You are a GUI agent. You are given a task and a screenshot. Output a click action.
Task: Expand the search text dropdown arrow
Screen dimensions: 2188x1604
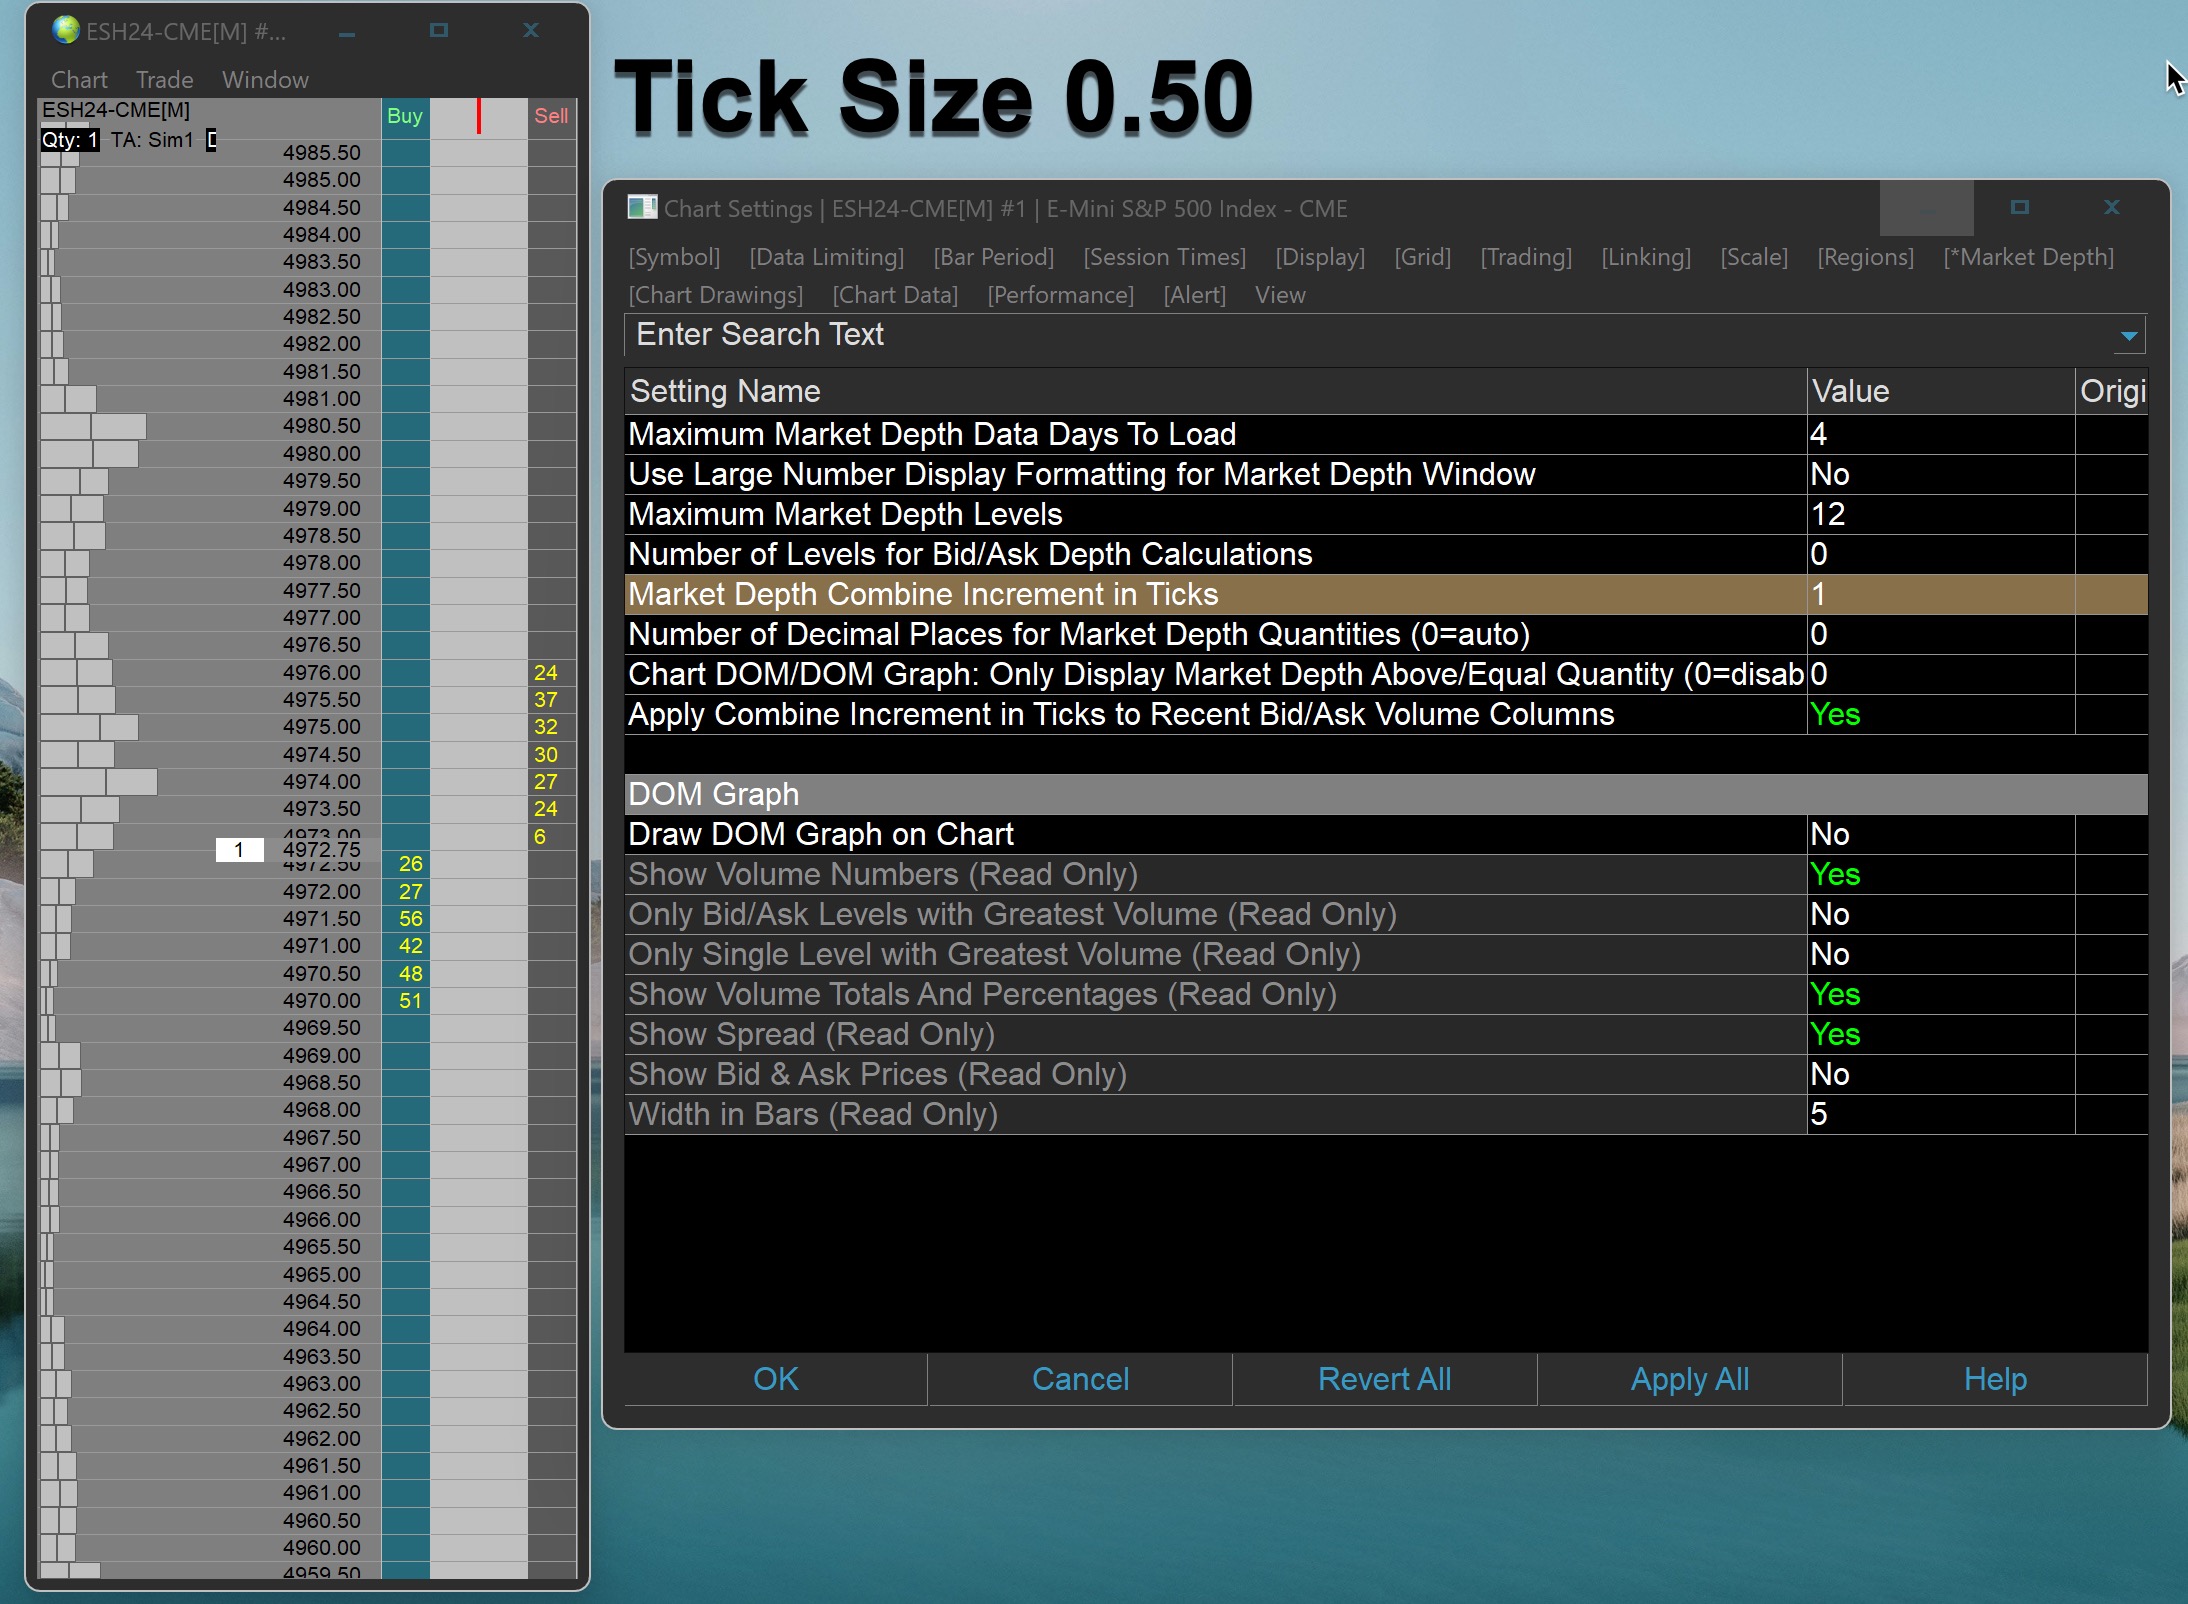[x=2129, y=336]
